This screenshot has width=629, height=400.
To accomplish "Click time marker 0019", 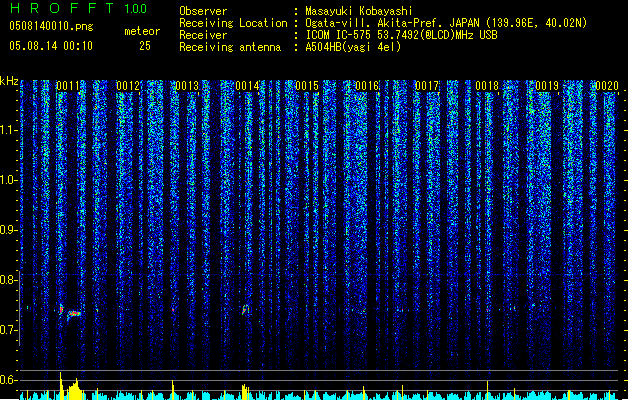I will pyautogui.click(x=547, y=86).
